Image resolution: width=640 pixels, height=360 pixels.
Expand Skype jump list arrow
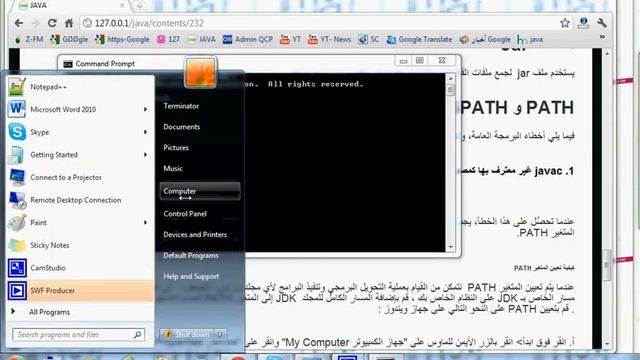145,132
